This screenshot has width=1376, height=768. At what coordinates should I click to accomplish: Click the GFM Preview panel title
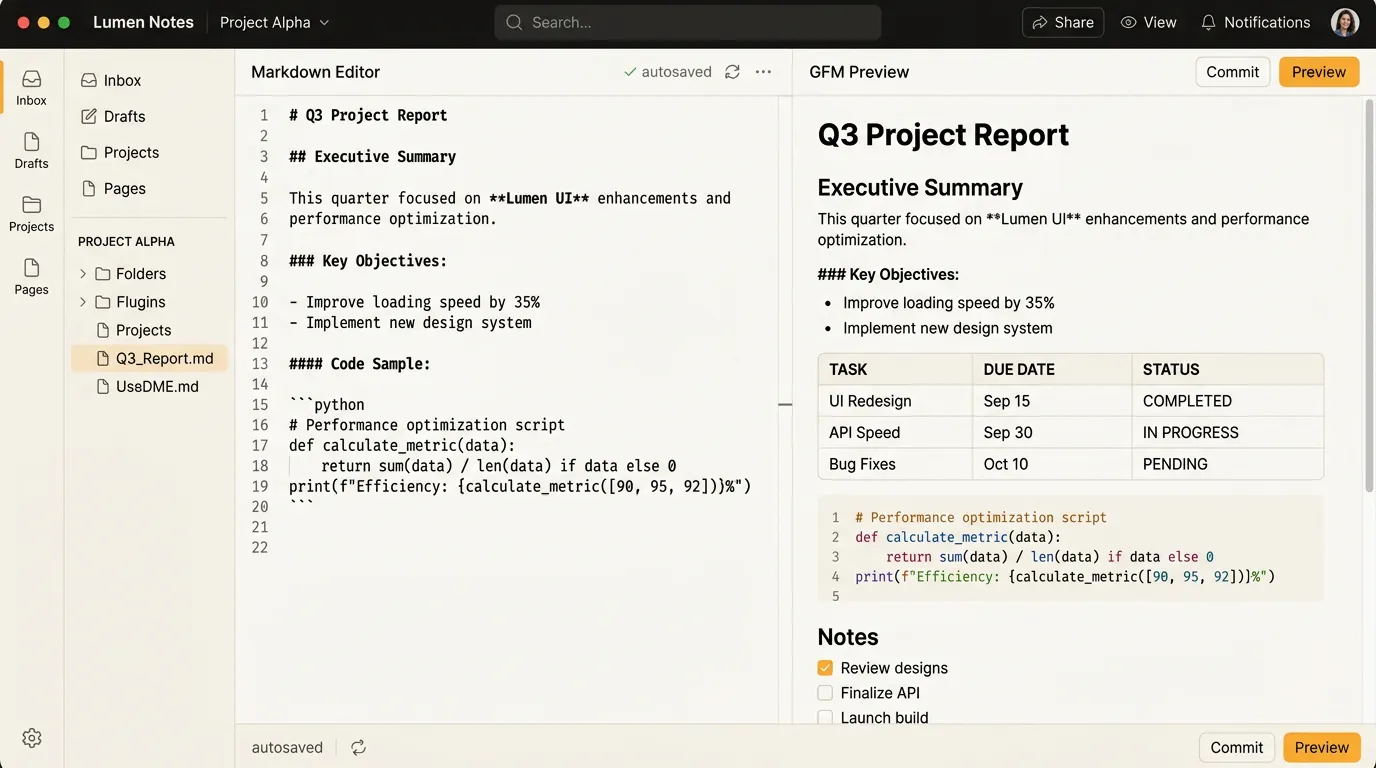coord(859,72)
